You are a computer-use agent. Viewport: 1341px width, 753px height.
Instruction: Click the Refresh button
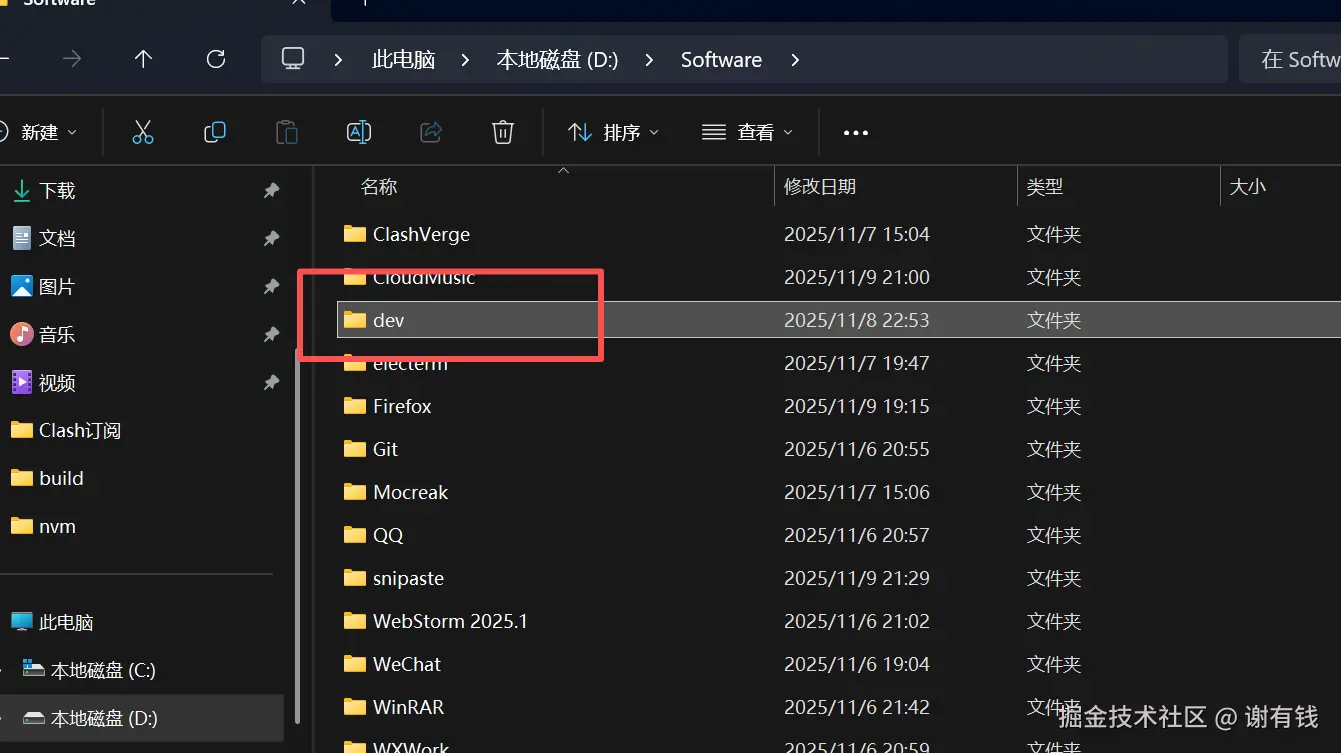pos(216,59)
